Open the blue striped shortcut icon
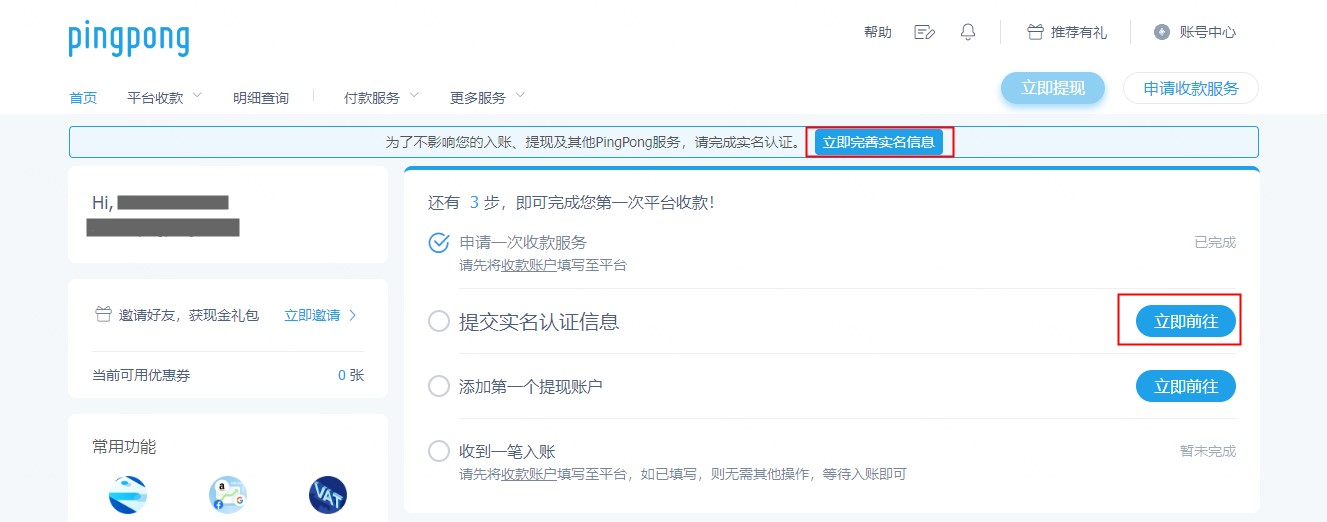This screenshot has width=1327, height=522. [x=128, y=494]
